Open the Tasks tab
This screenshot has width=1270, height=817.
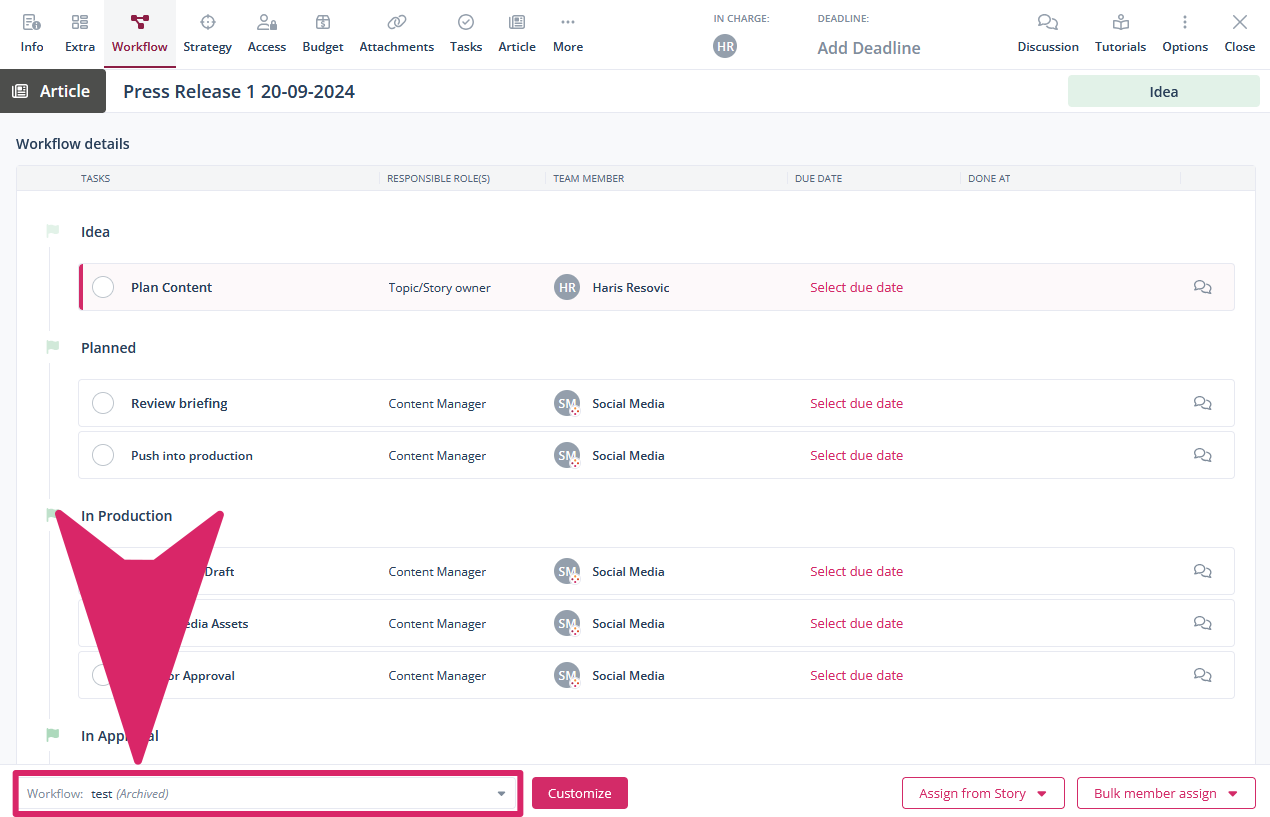pos(466,34)
